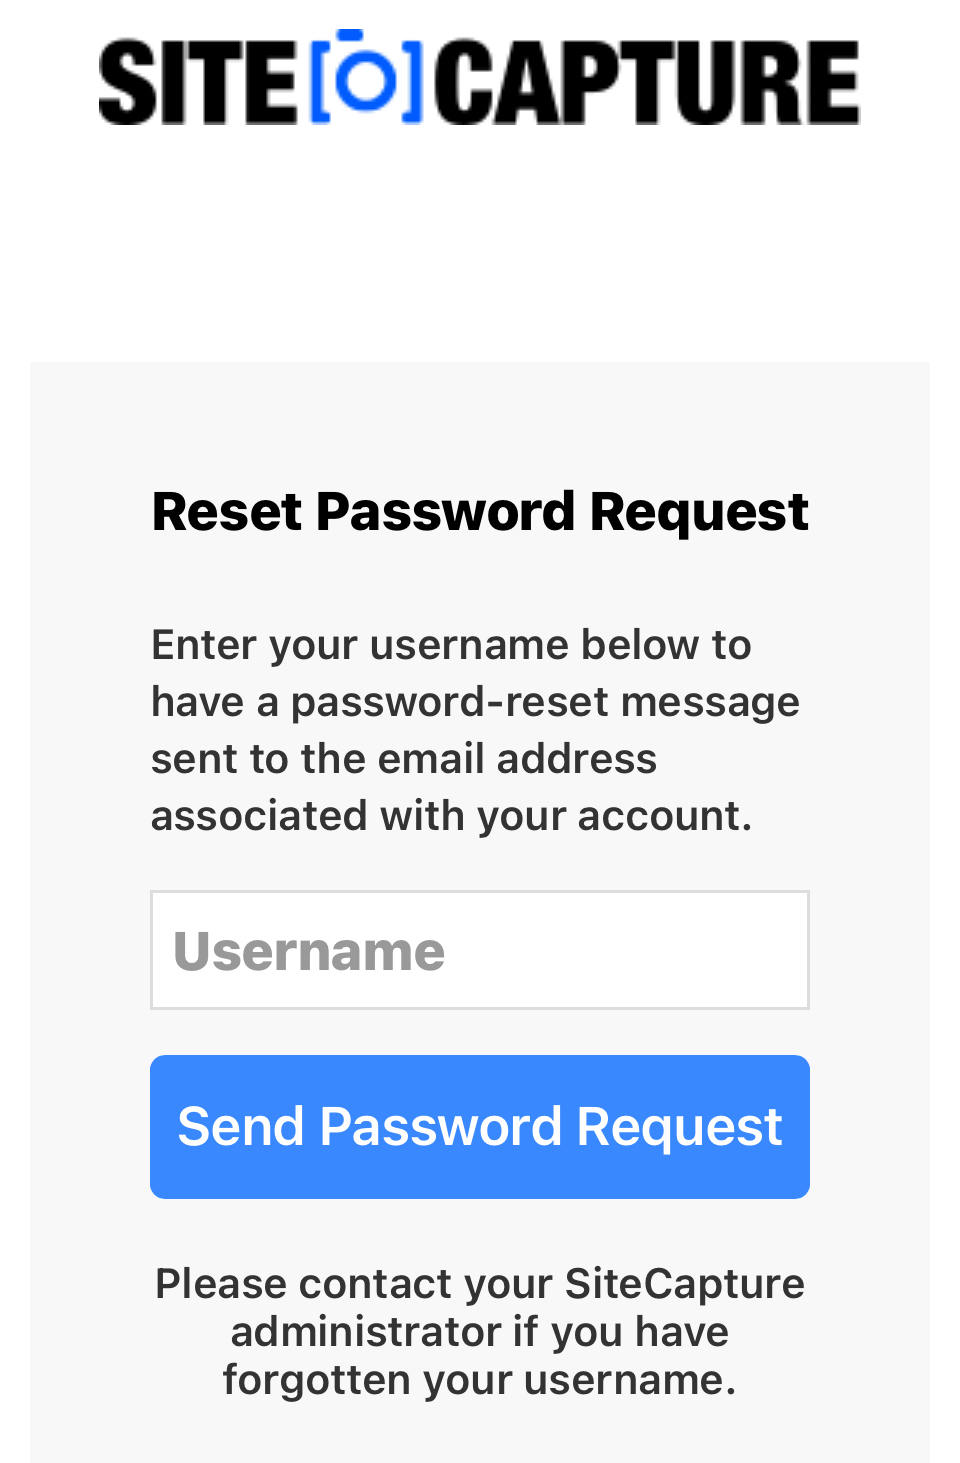960x1463 pixels.
Task: Focus the Username input field
Action: click(x=480, y=950)
